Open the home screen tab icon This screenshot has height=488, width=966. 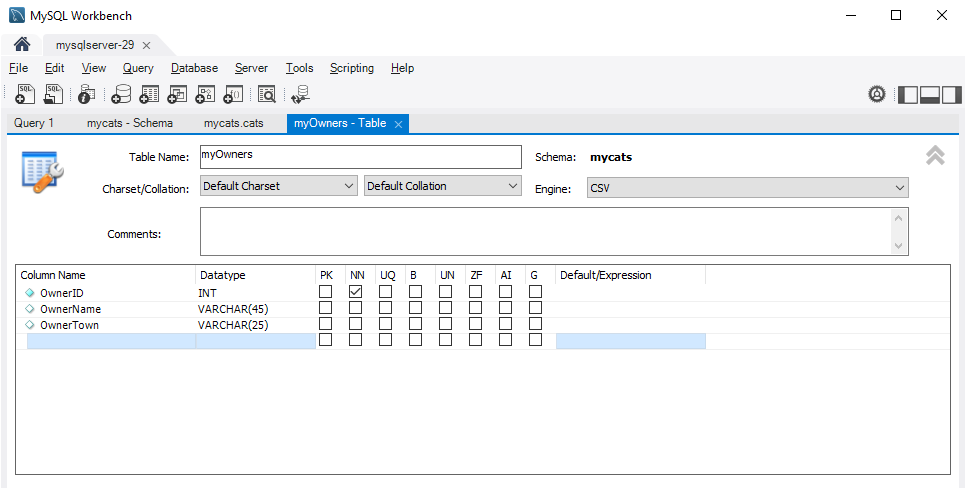click(x=22, y=44)
